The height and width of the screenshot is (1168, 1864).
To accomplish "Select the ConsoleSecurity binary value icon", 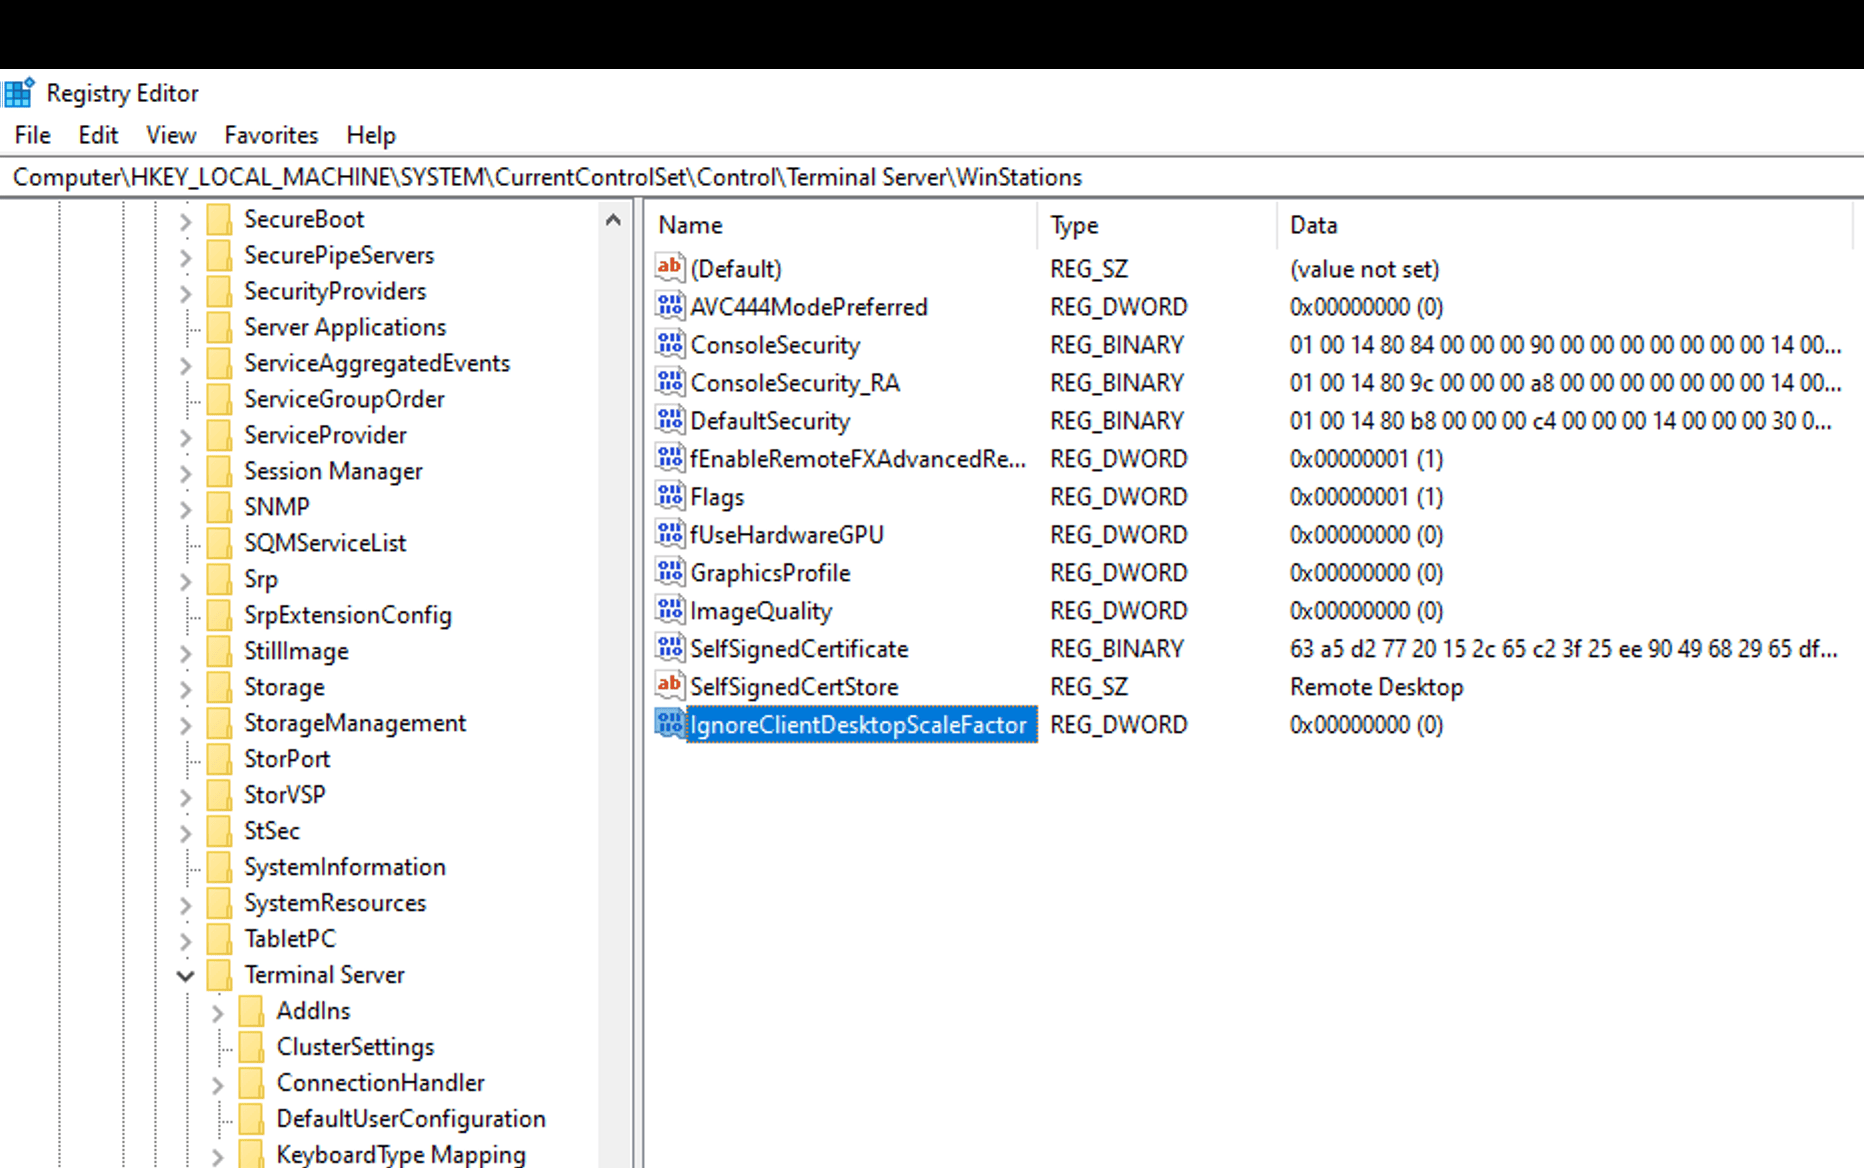I will 669,344.
